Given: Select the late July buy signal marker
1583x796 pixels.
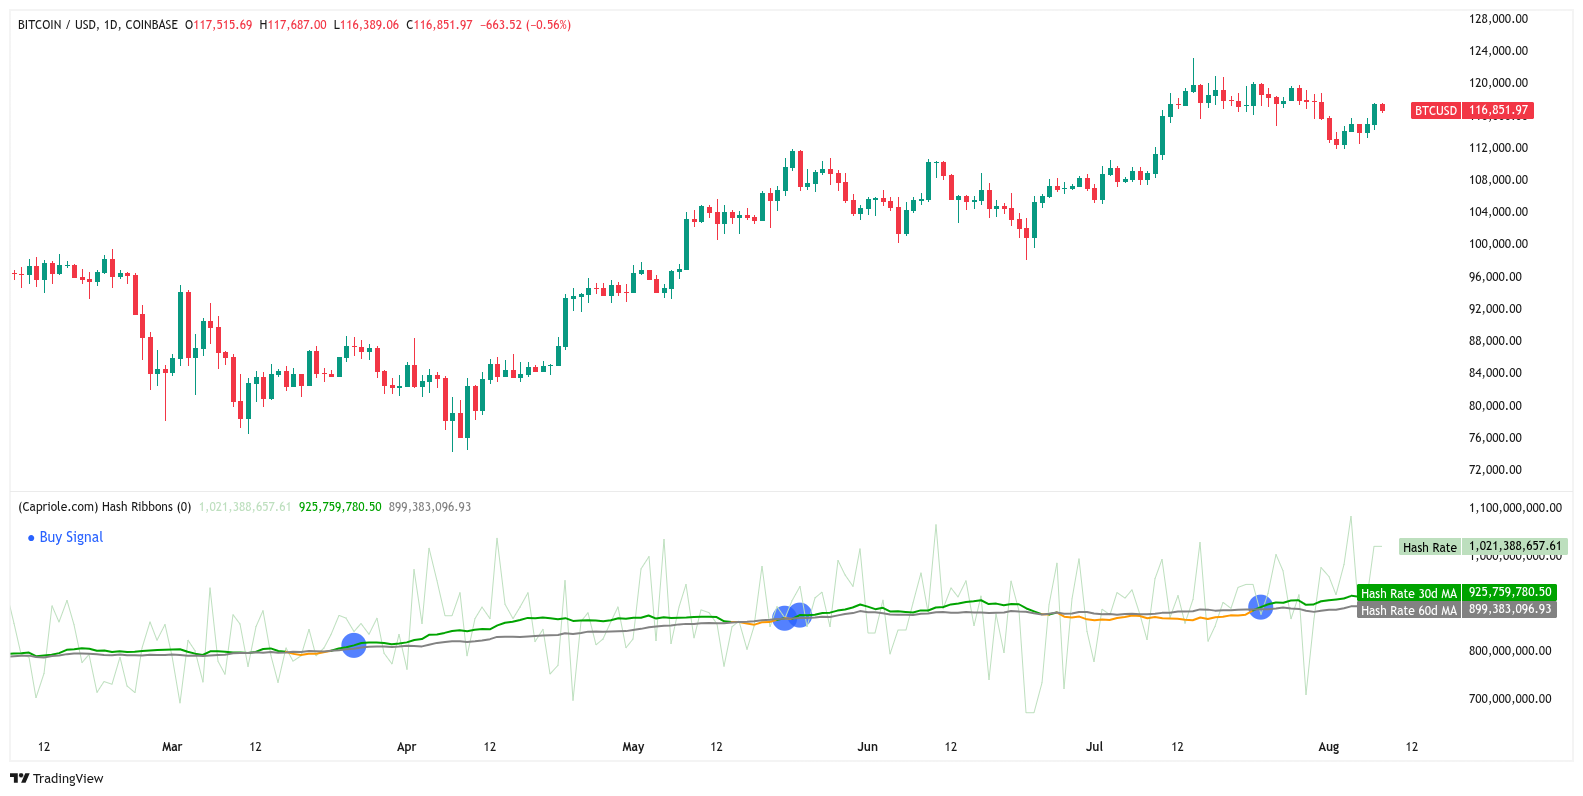Looking at the screenshot, I should click(1260, 606).
